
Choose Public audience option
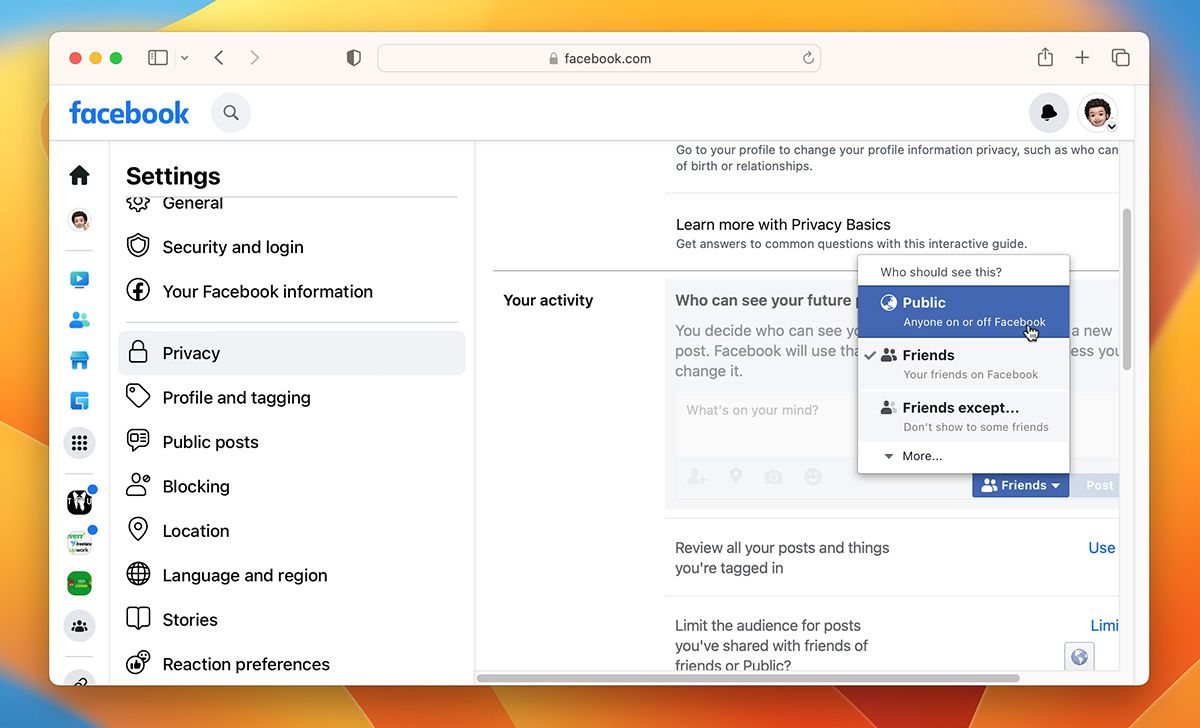click(964, 312)
